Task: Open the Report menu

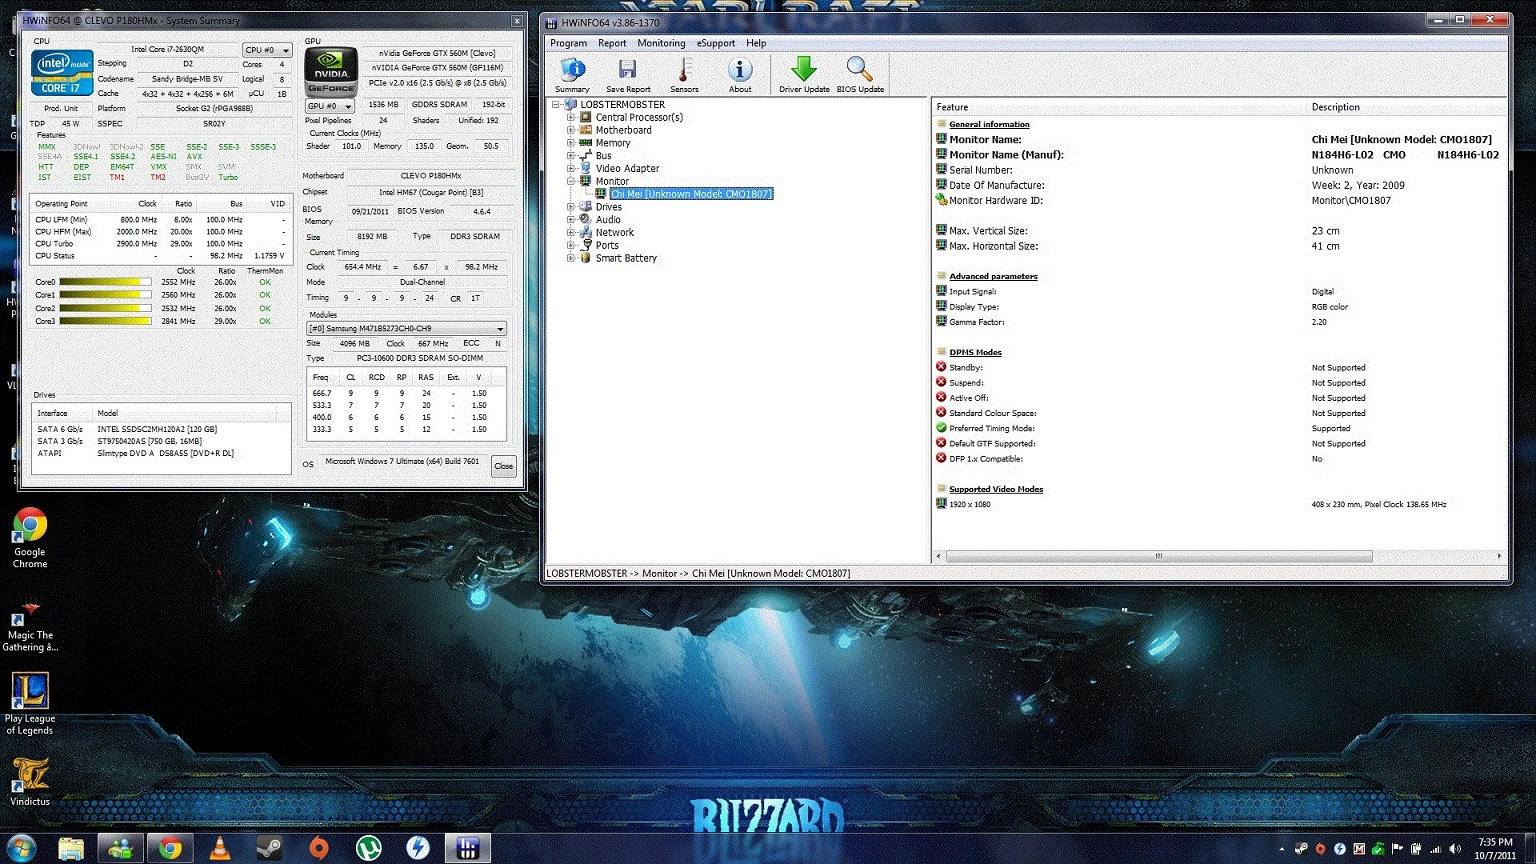Action: pyautogui.click(x=612, y=43)
